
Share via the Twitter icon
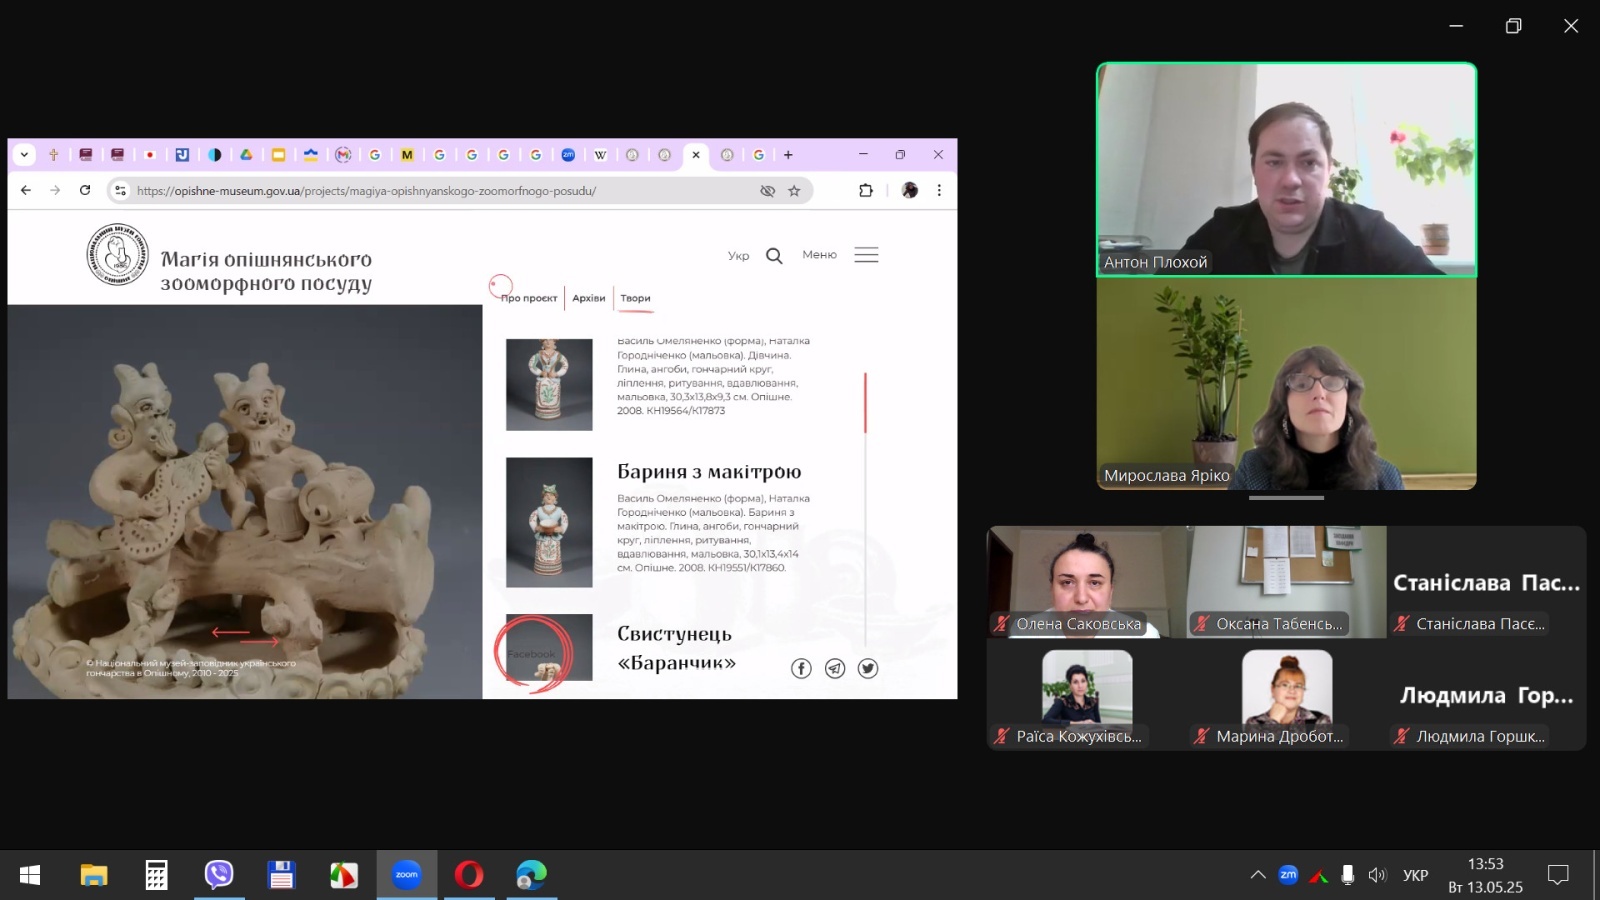(868, 669)
